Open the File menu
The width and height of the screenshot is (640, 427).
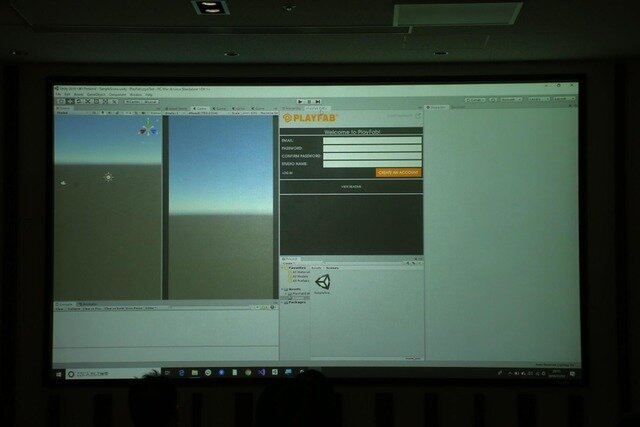tap(59, 94)
